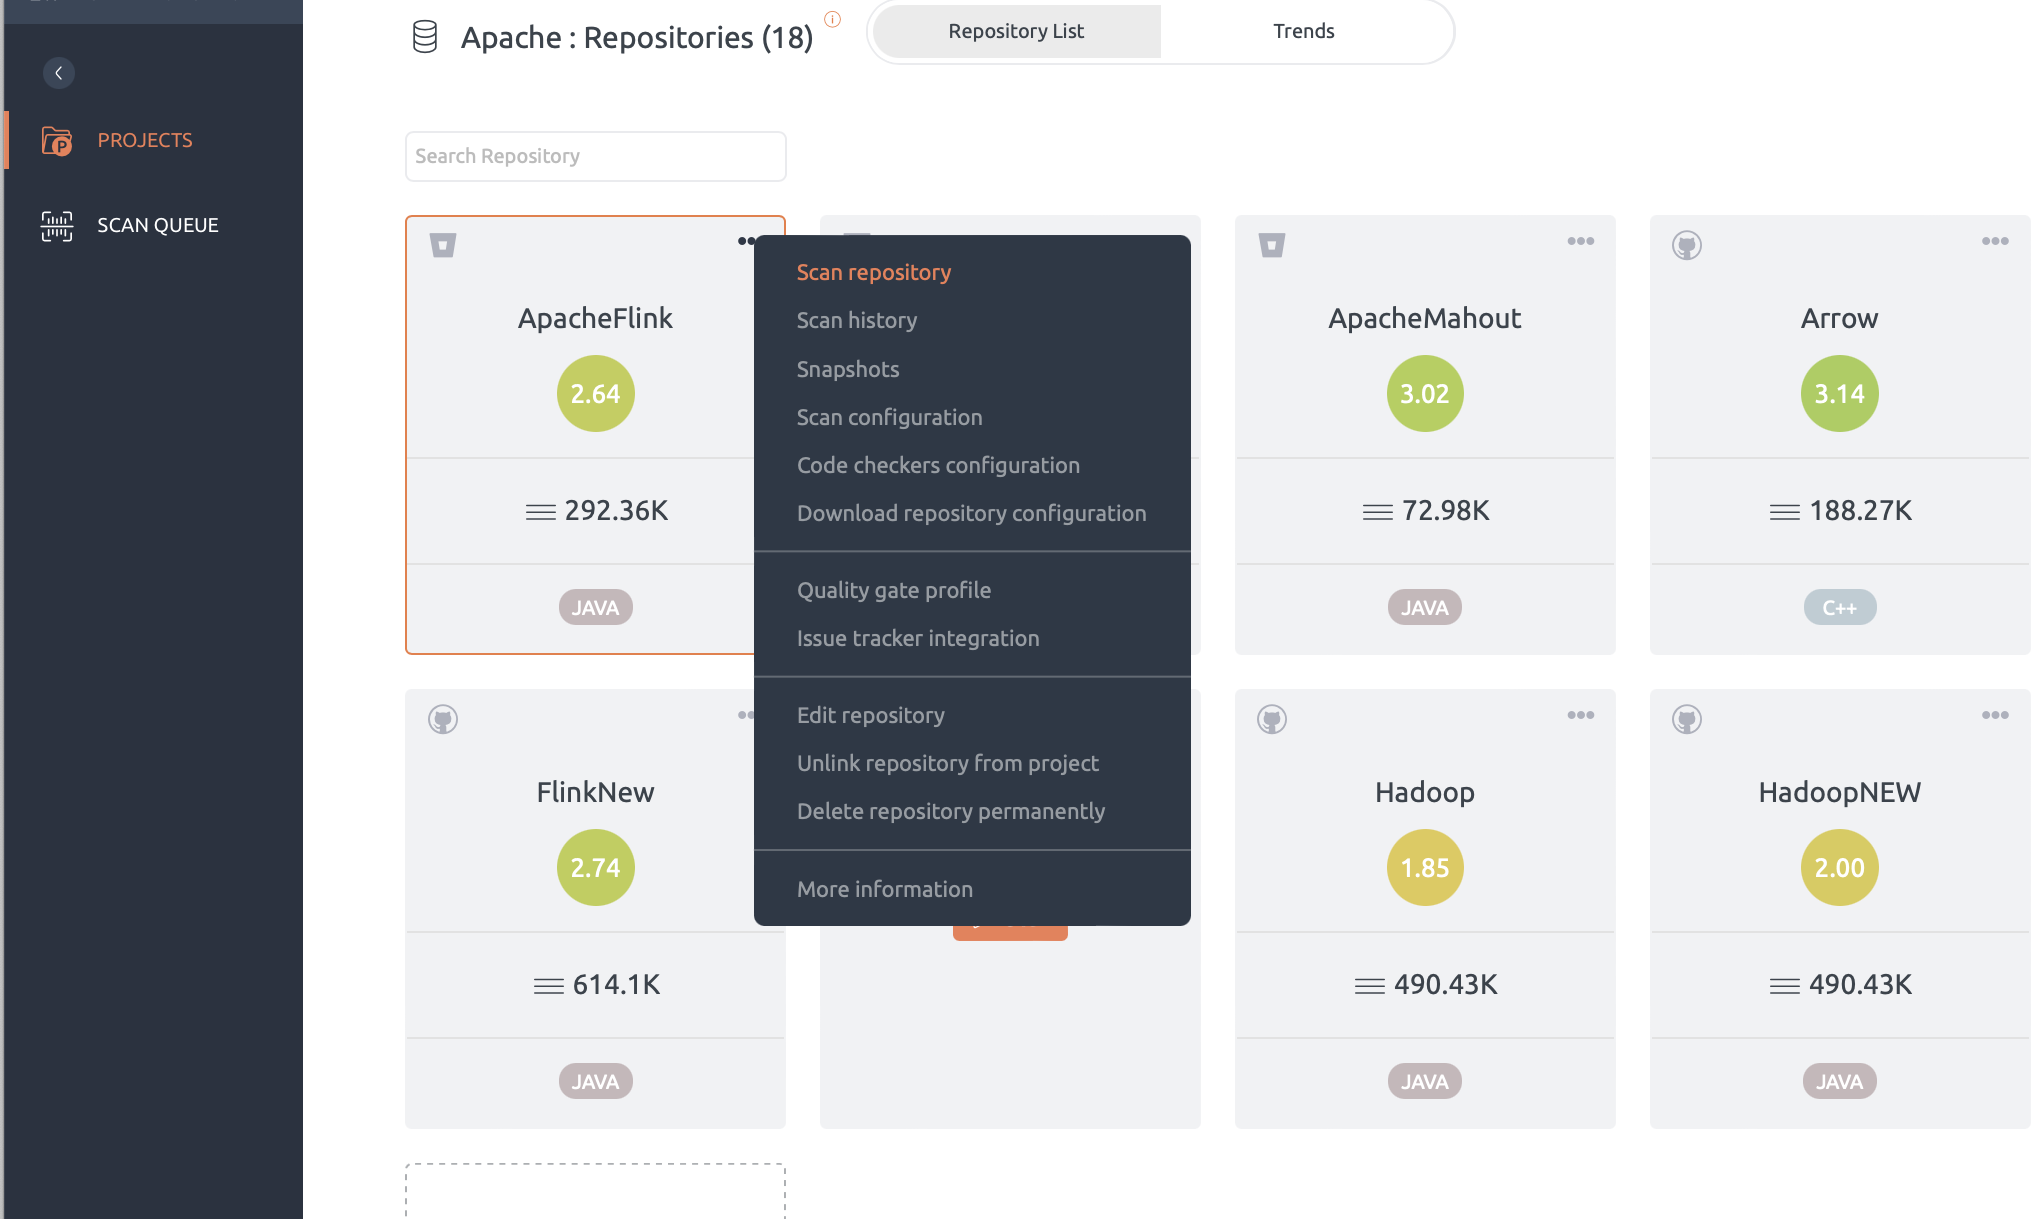Screen dimensions: 2043x1219
Task: Click lines-of-code icon on ApacheMahout card
Action: click(1378, 512)
